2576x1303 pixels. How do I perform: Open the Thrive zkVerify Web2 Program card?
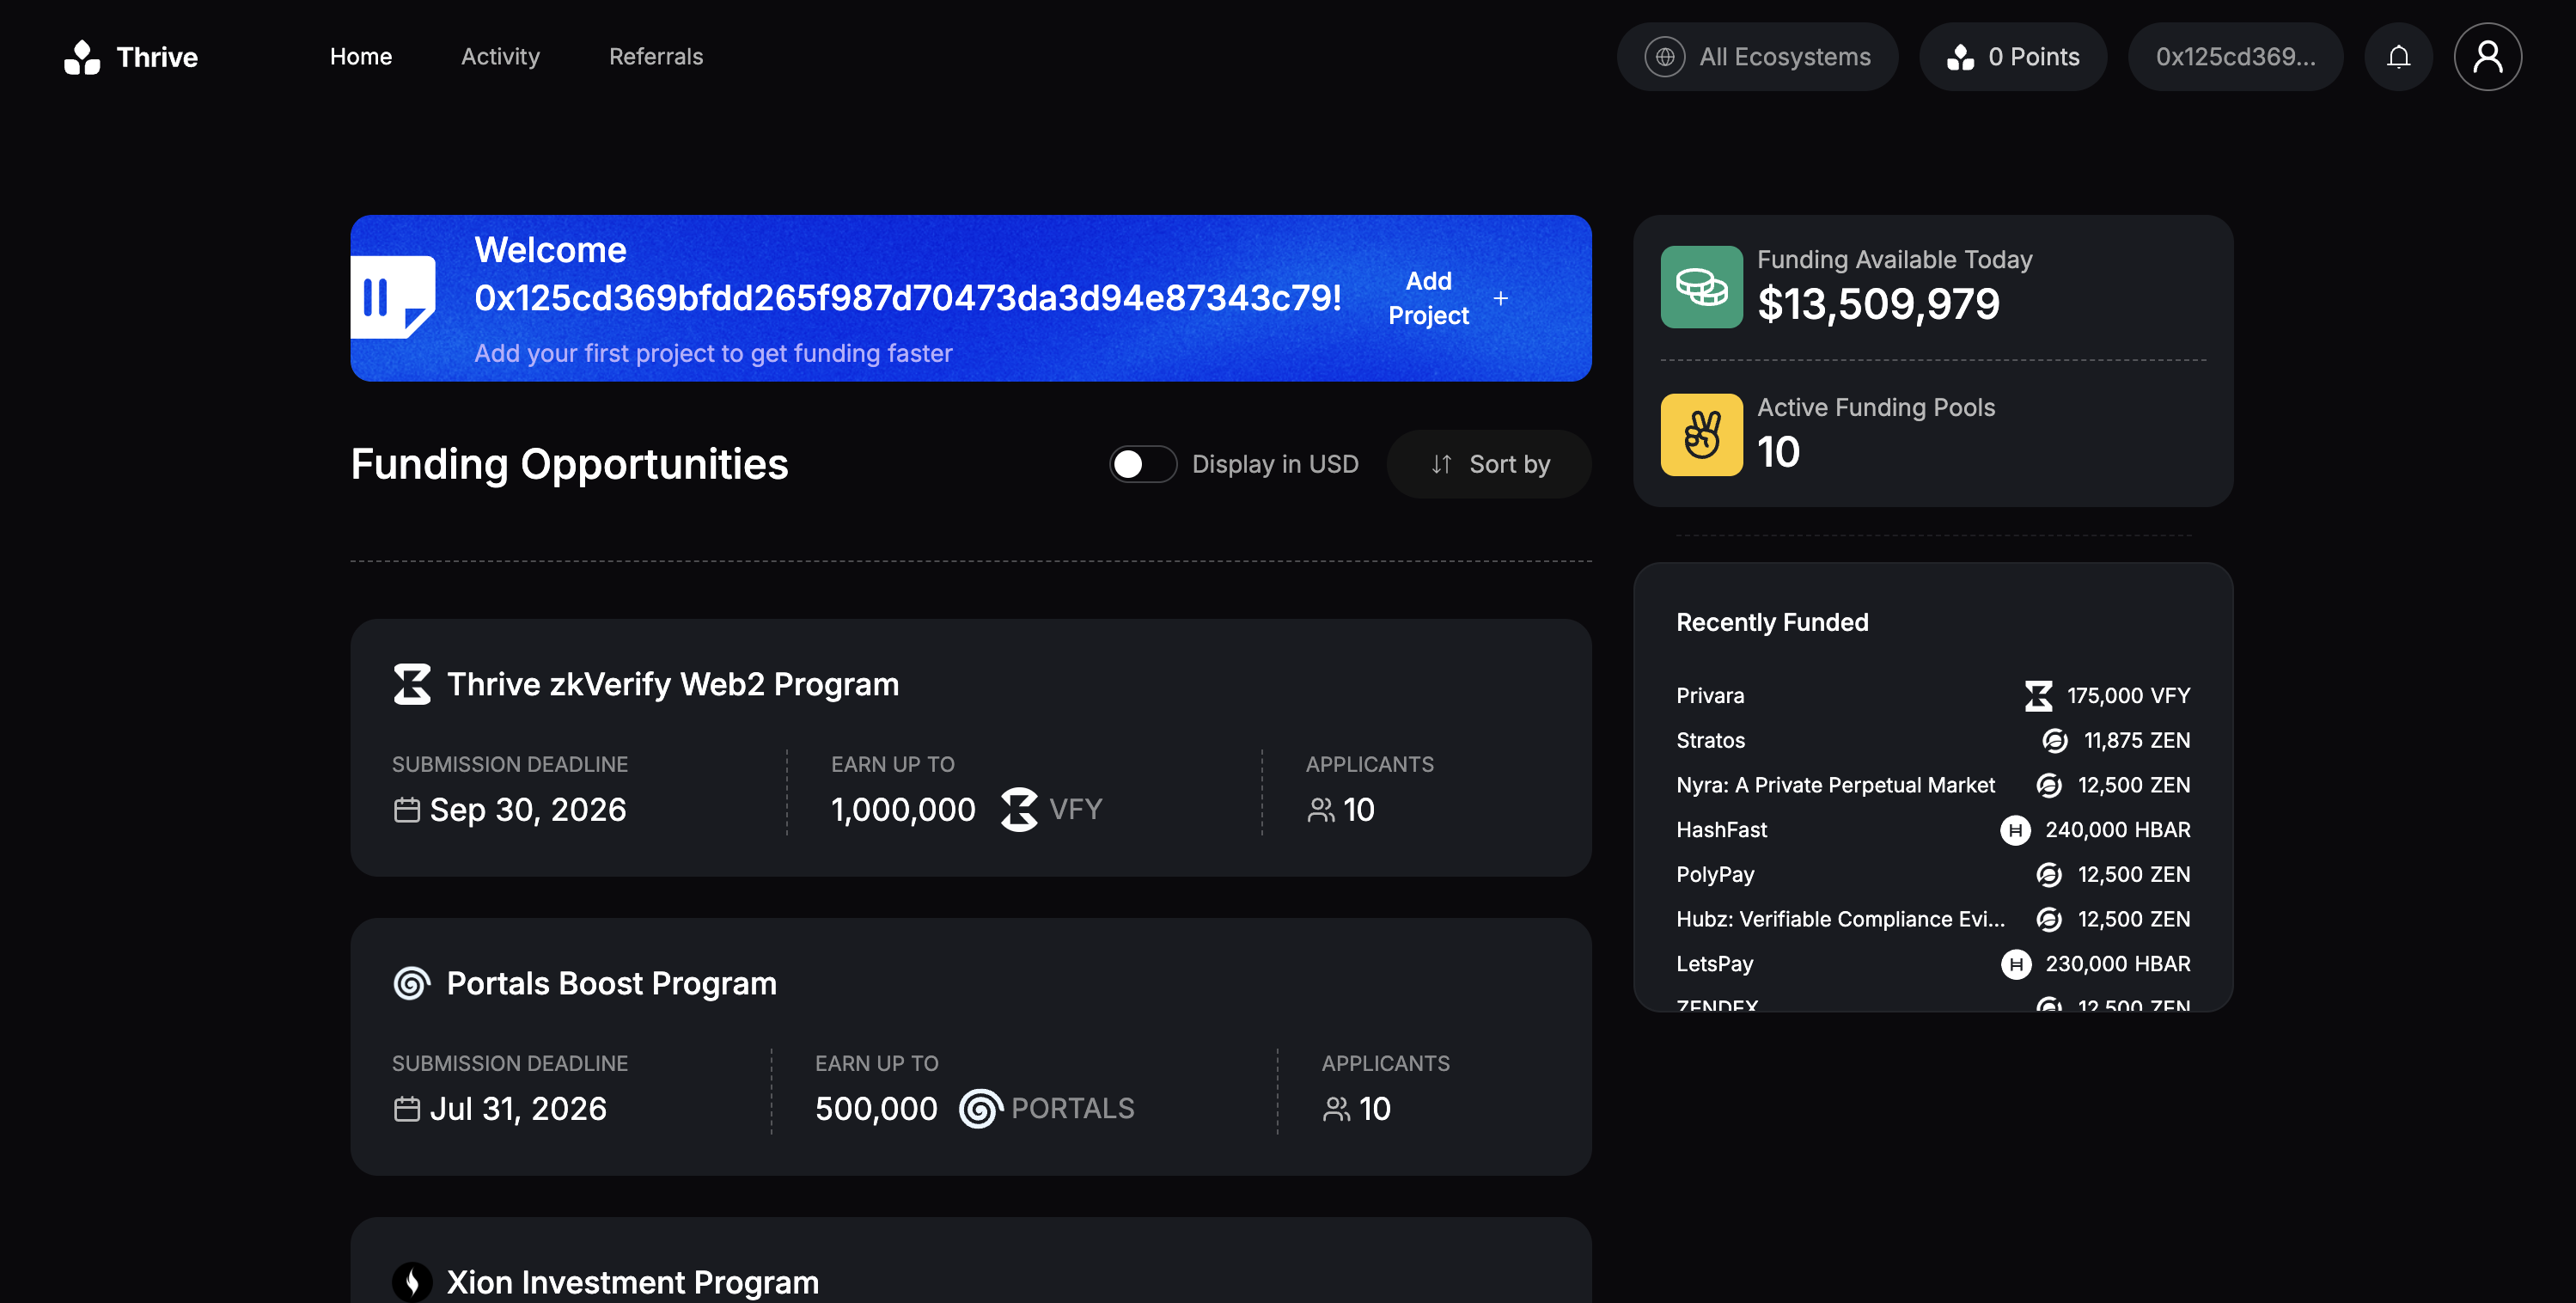970,747
